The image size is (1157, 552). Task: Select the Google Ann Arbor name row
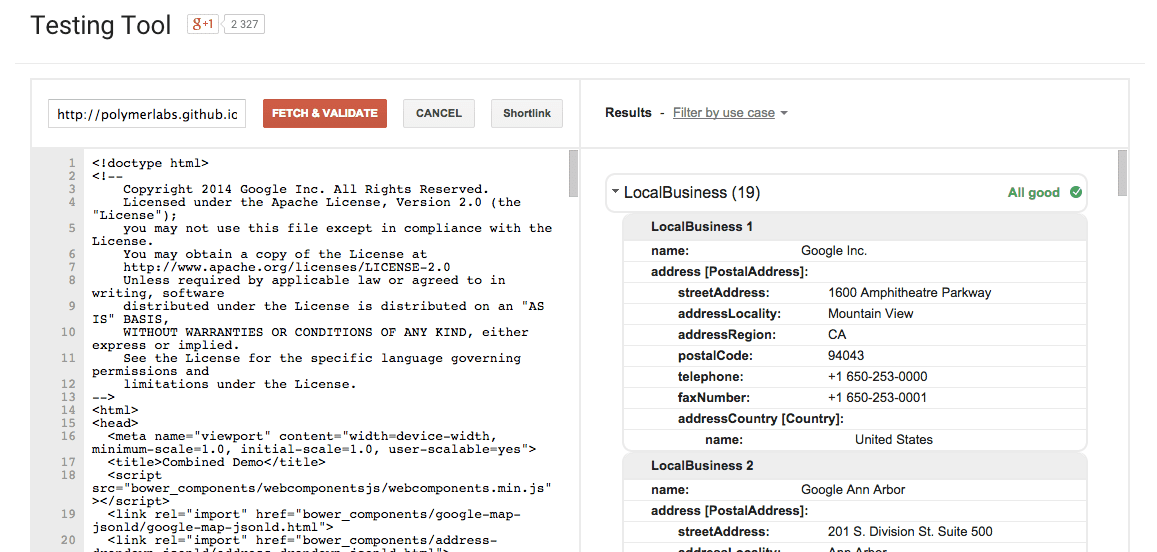pos(854,490)
